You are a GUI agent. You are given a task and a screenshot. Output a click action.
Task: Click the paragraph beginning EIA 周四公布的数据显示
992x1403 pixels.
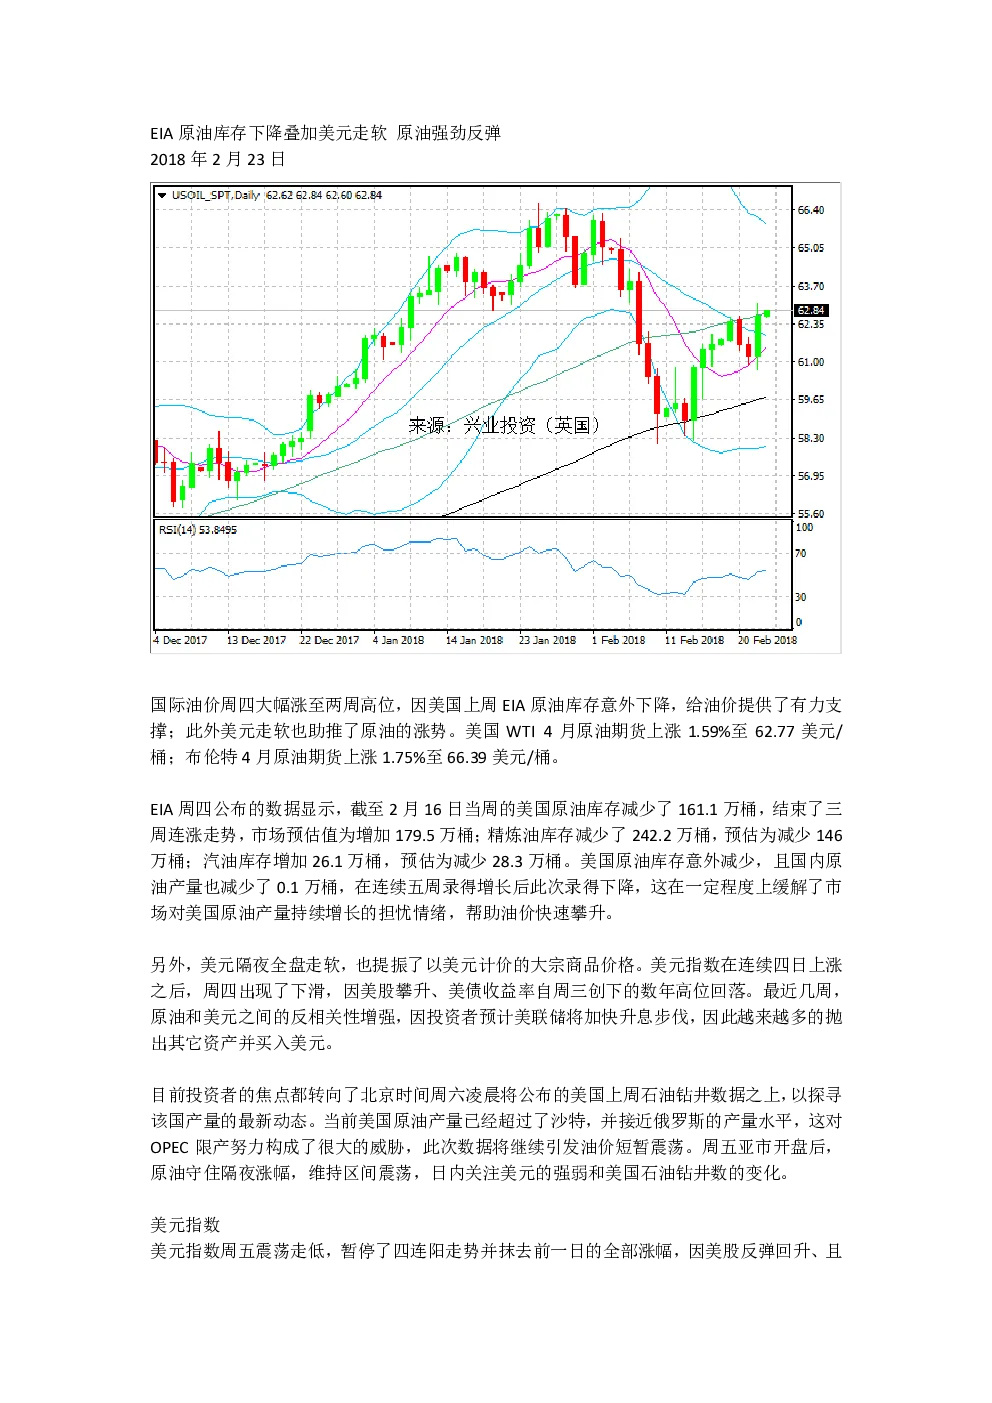(x=496, y=861)
